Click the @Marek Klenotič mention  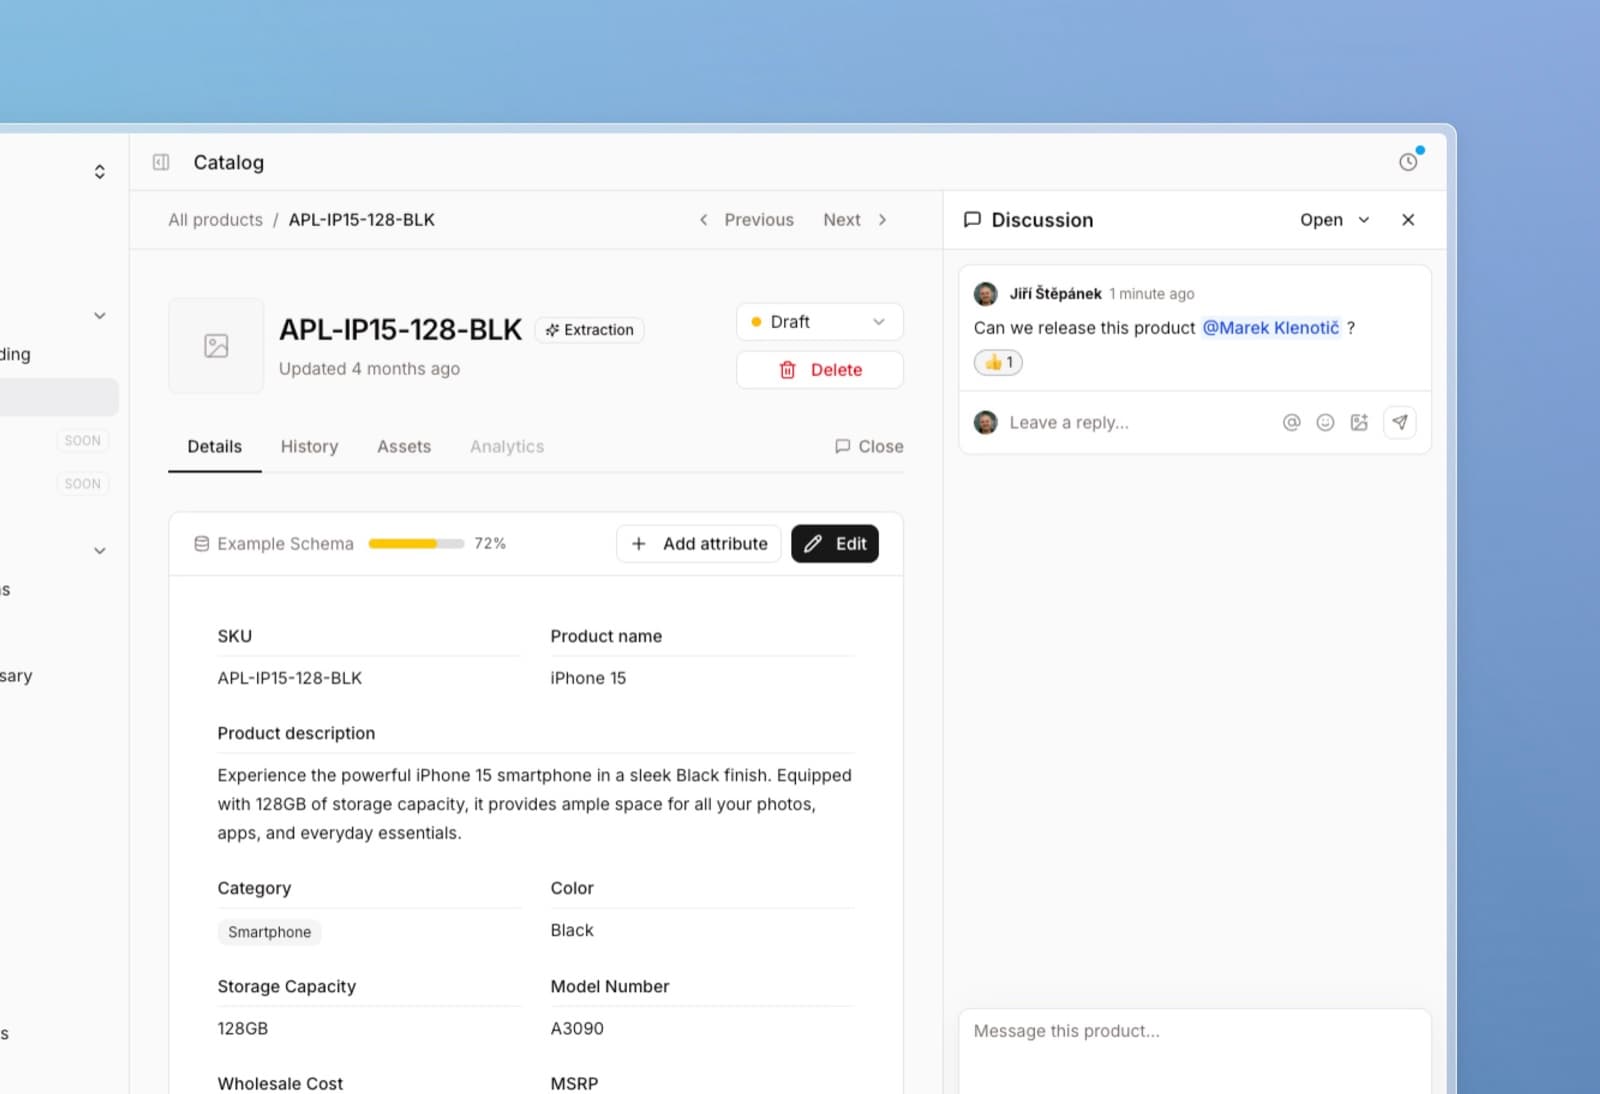click(x=1270, y=328)
